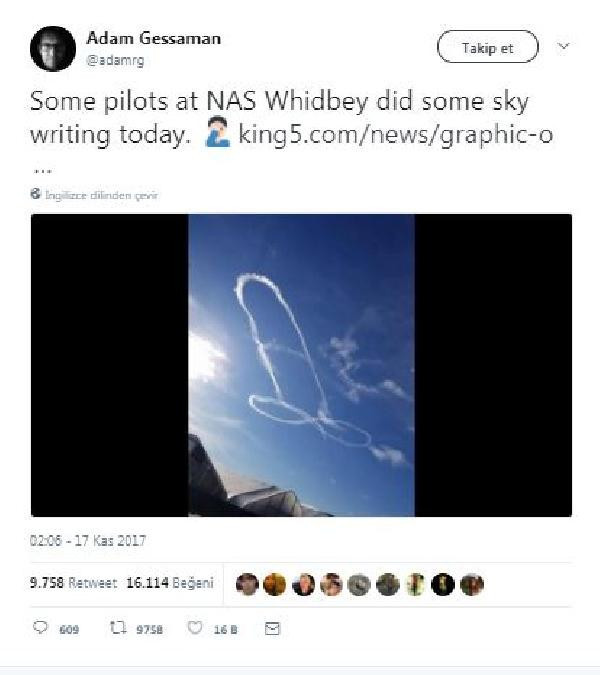Click the İngilizce dilinden çevir translate link

click(x=102, y=195)
